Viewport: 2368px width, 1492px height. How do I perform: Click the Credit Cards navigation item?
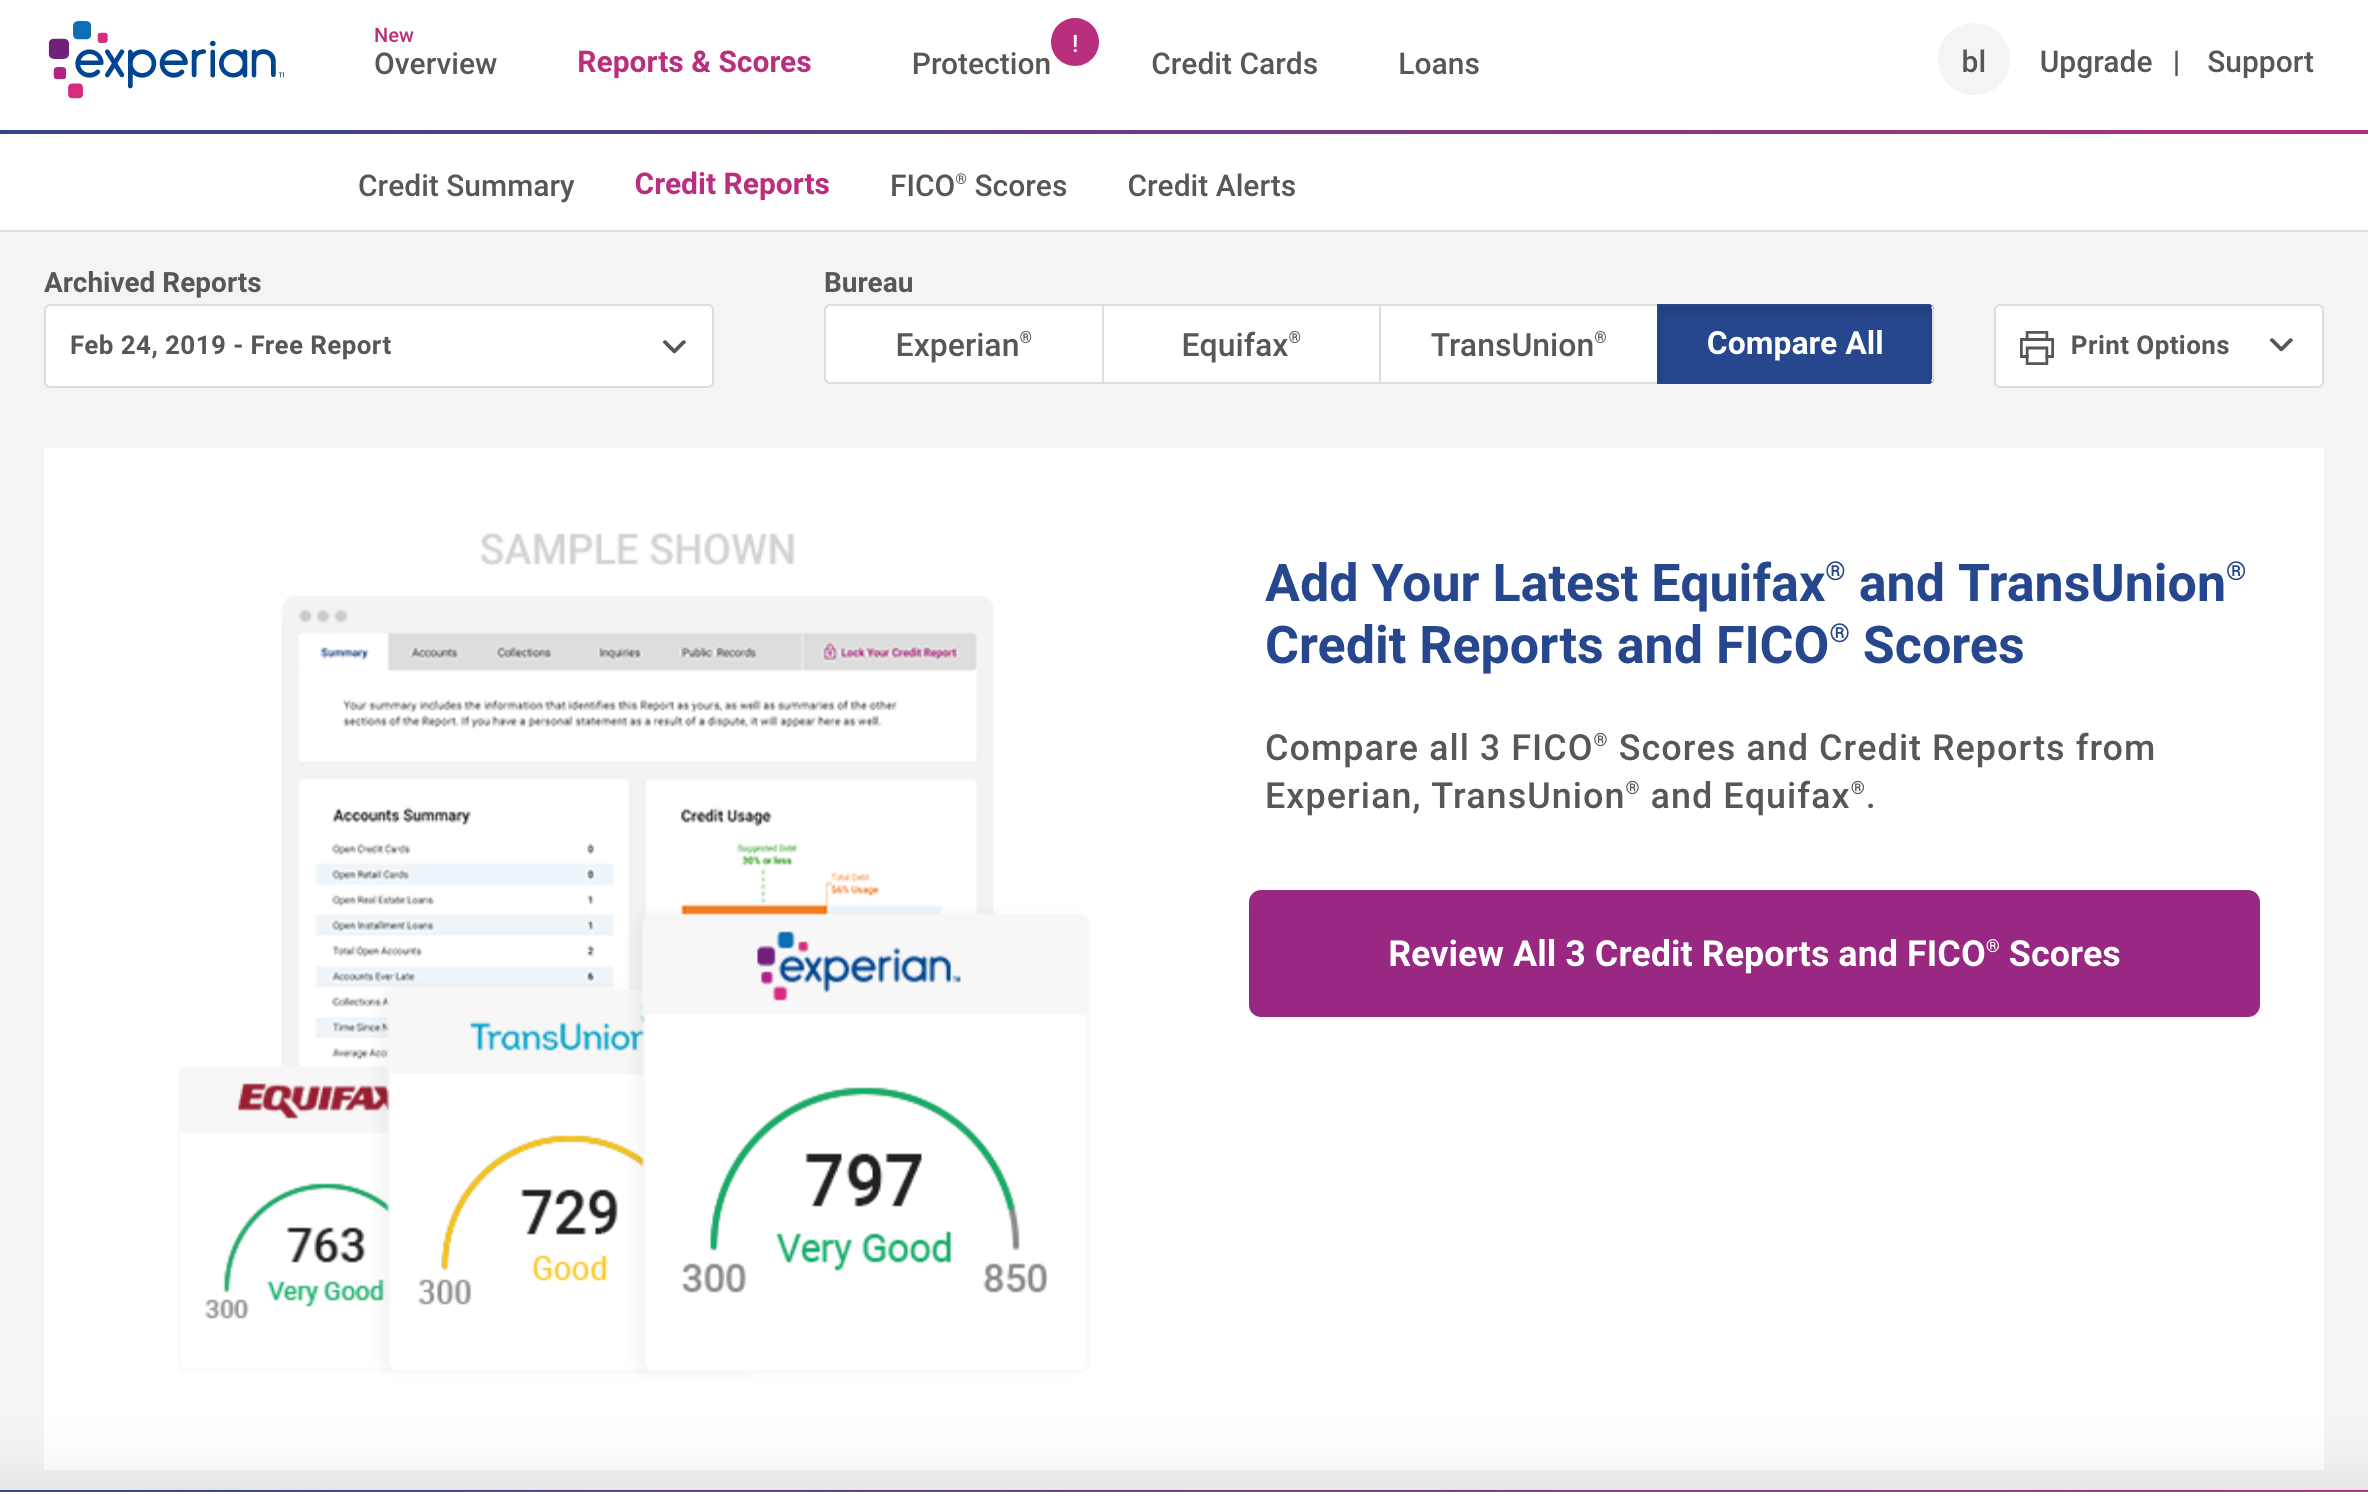tap(1236, 64)
